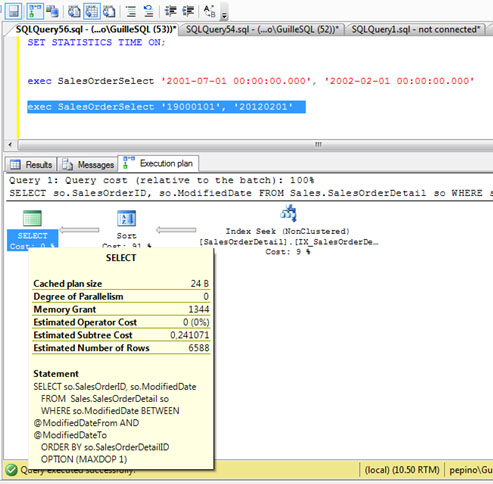Screen dimensions: 493x484
Task: Click the Sort operator label
Action: pyautogui.click(x=126, y=236)
